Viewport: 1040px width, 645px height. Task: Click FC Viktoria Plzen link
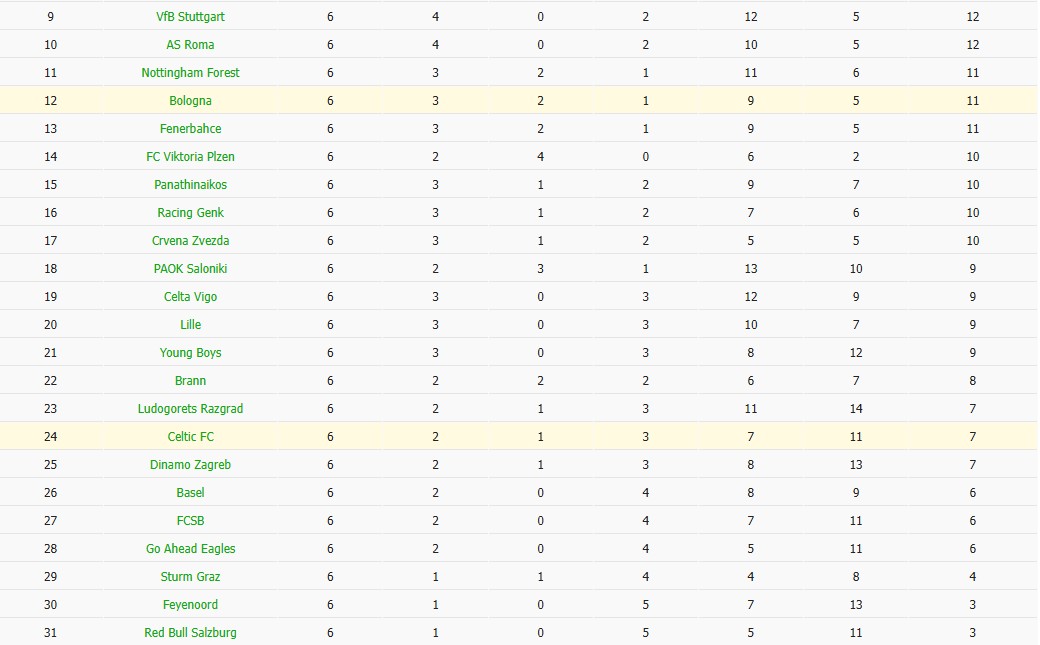pos(190,157)
